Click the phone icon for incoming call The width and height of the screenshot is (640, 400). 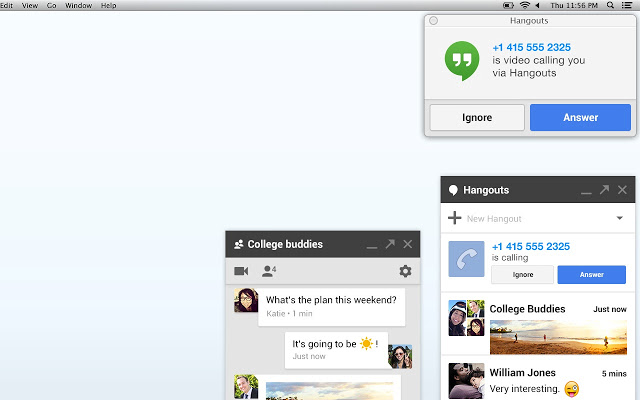click(x=467, y=259)
